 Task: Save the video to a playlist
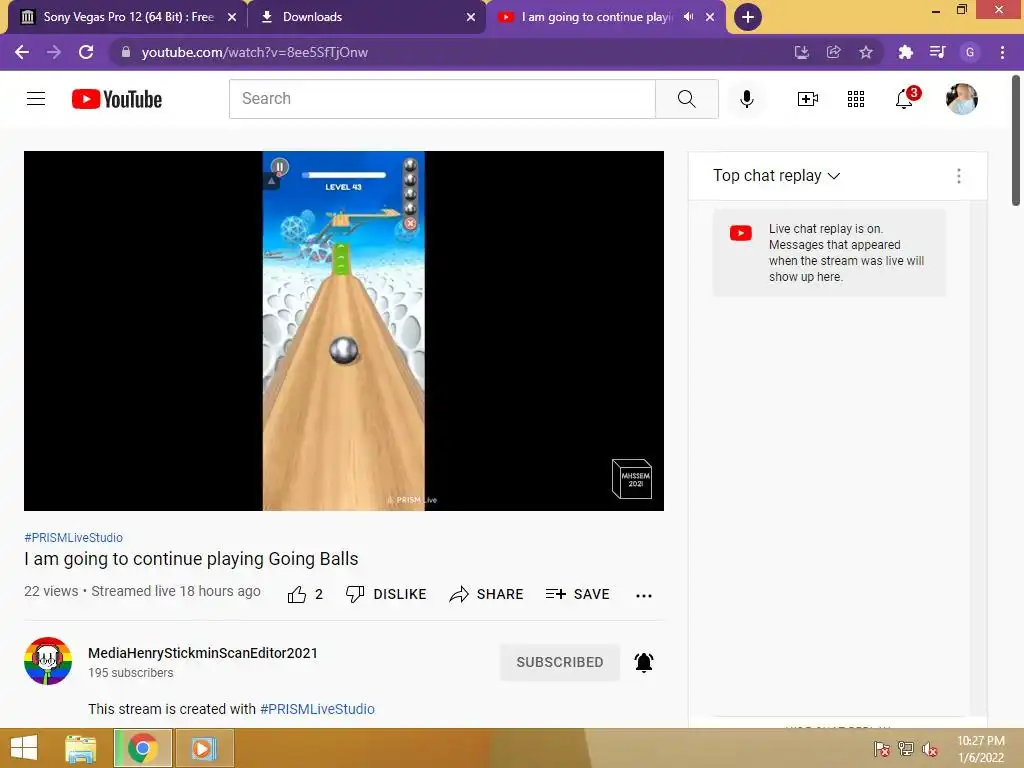tap(578, 594)
